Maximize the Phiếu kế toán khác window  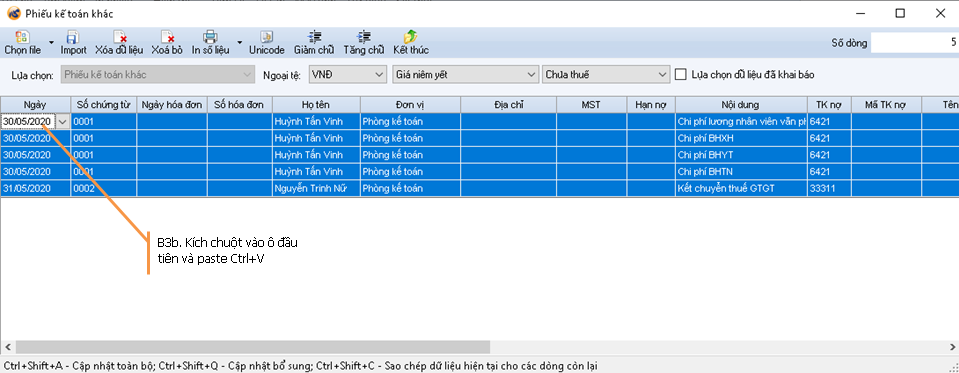pyautogui.click(x=900, y=13)
